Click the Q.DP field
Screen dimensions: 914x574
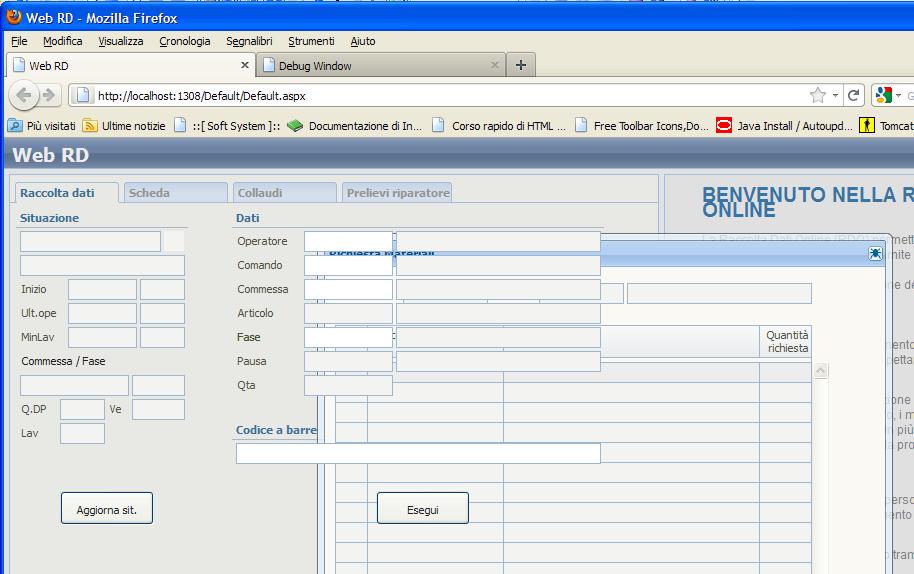pyautogui.click(x=82, y=409)
